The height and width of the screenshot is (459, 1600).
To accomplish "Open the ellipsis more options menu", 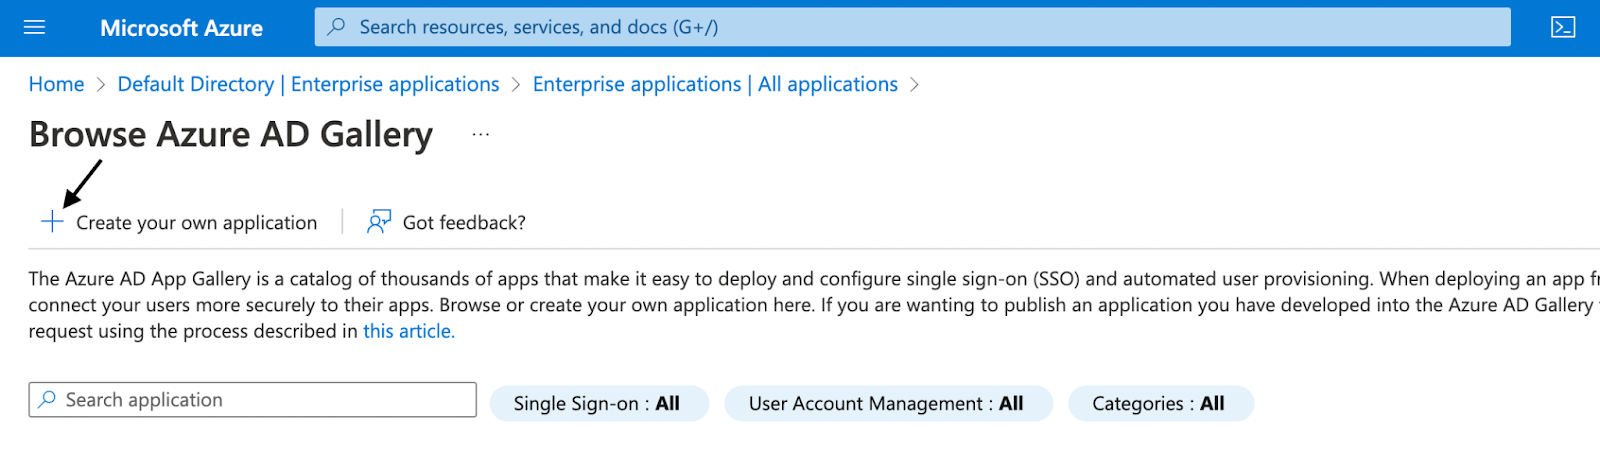I will [481, 134].
